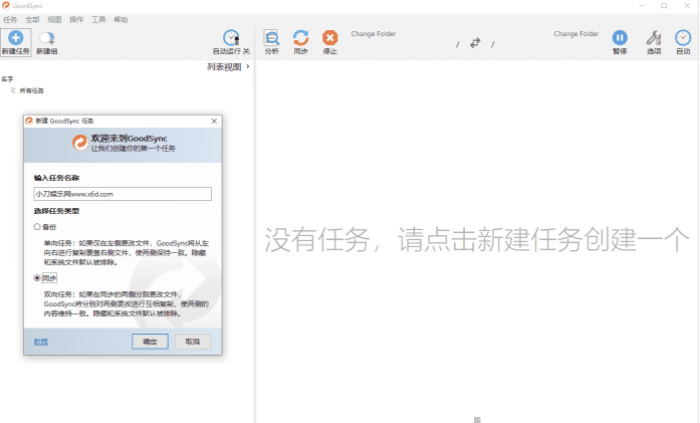Open the 操作 menu

[x=76, y=20]
